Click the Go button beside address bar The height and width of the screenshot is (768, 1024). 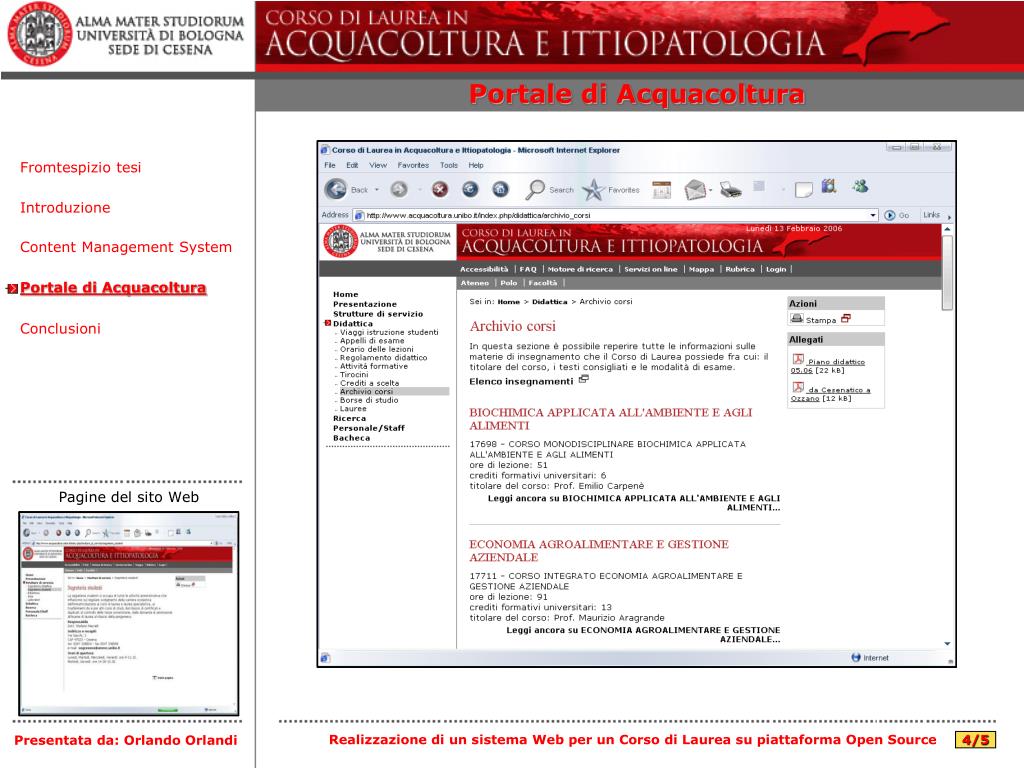897,215
